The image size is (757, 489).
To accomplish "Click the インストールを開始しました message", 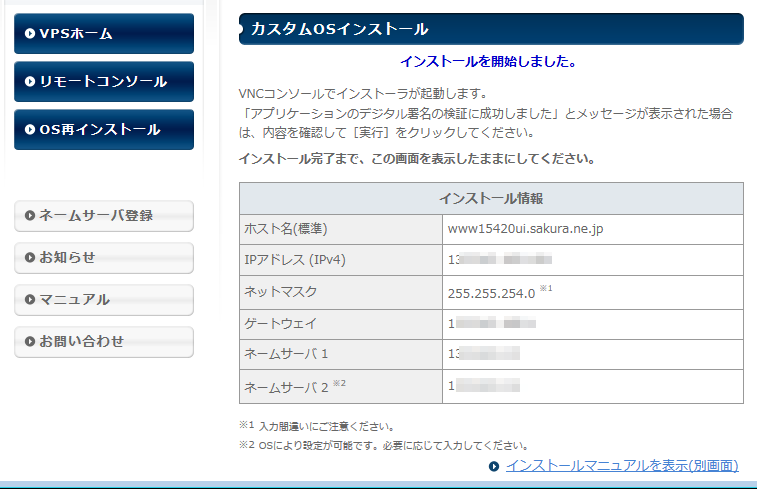I will 488,61.
